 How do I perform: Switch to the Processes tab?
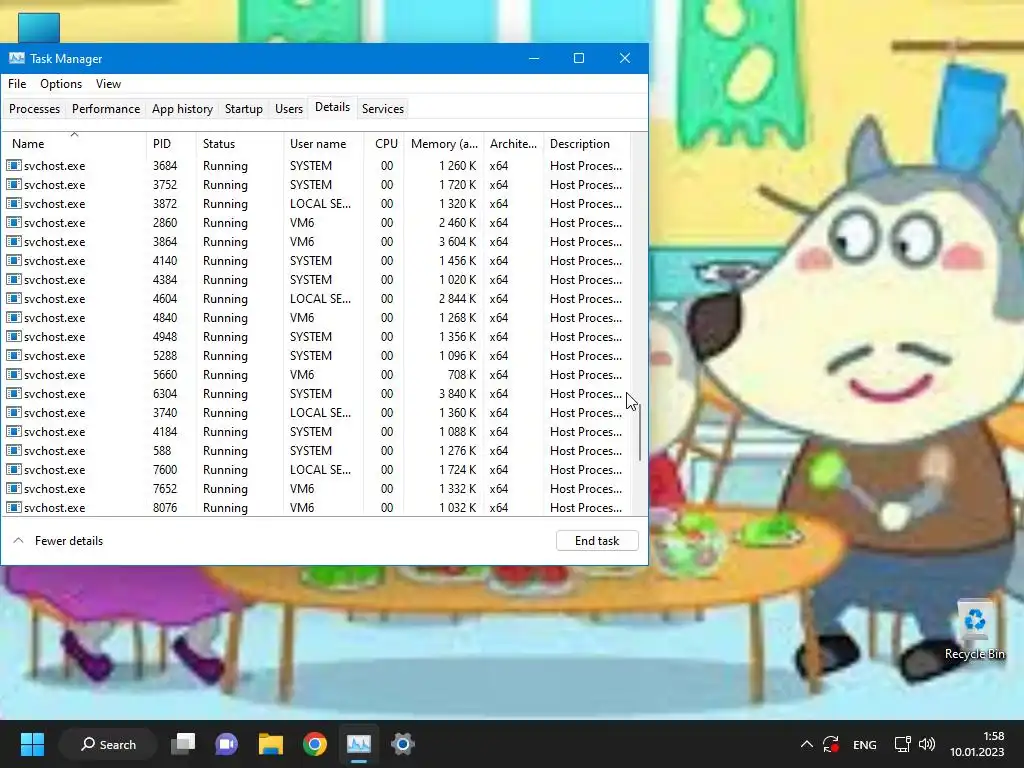(x=35, y=108)
